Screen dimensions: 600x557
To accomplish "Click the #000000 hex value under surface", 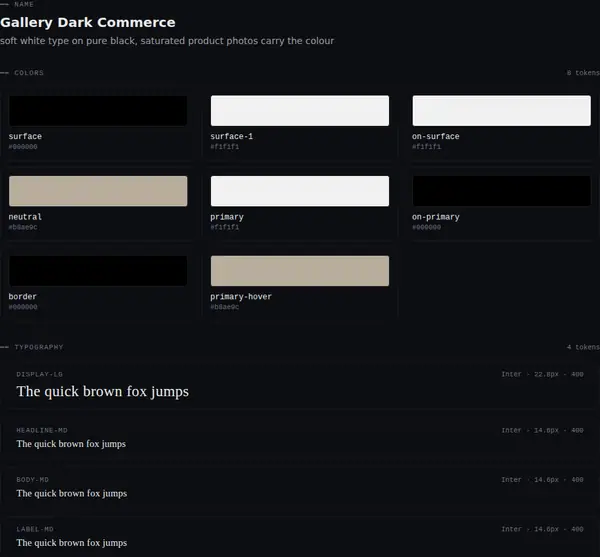I will [23, 147].
